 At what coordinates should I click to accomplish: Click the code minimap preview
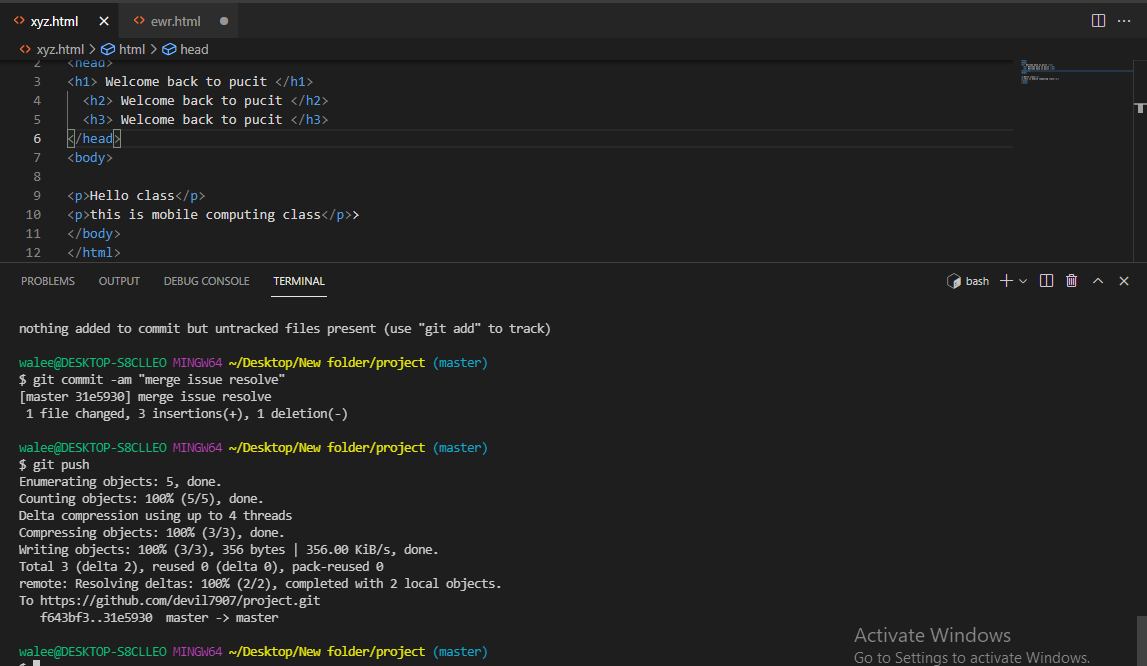click(x=1075, y=72)
